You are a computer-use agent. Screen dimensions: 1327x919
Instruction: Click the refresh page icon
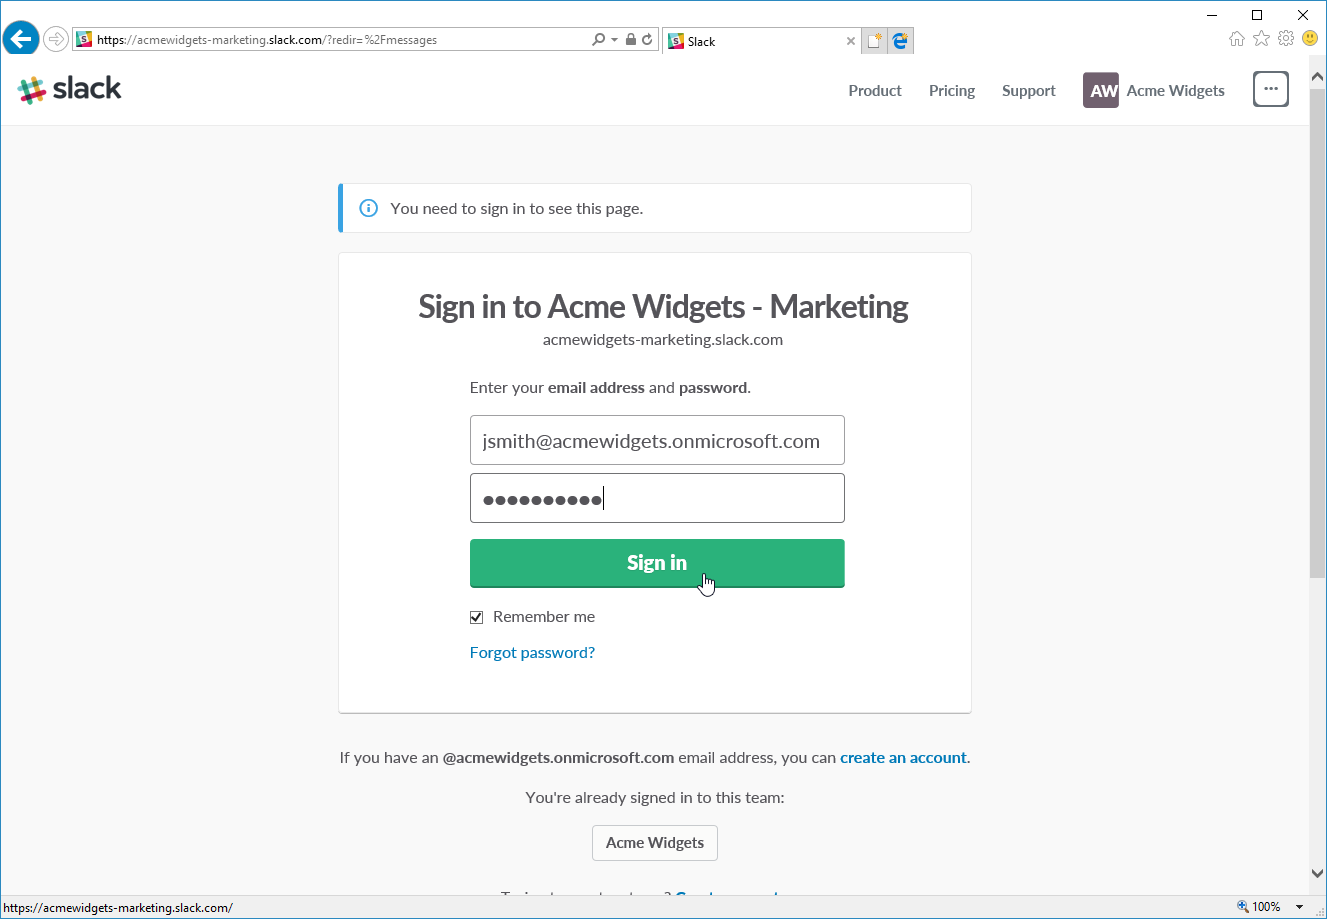click(x=647, y=40)
